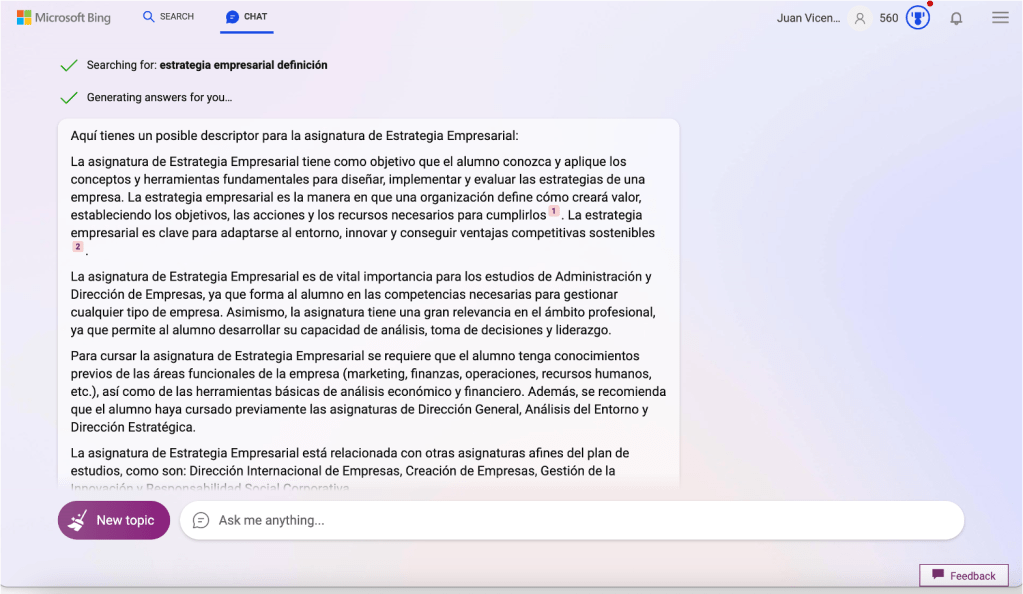Click the Microsoft Bing logo
Image resolution: width=1023 pixels, height=594 pixels.
tap(63, 18)
